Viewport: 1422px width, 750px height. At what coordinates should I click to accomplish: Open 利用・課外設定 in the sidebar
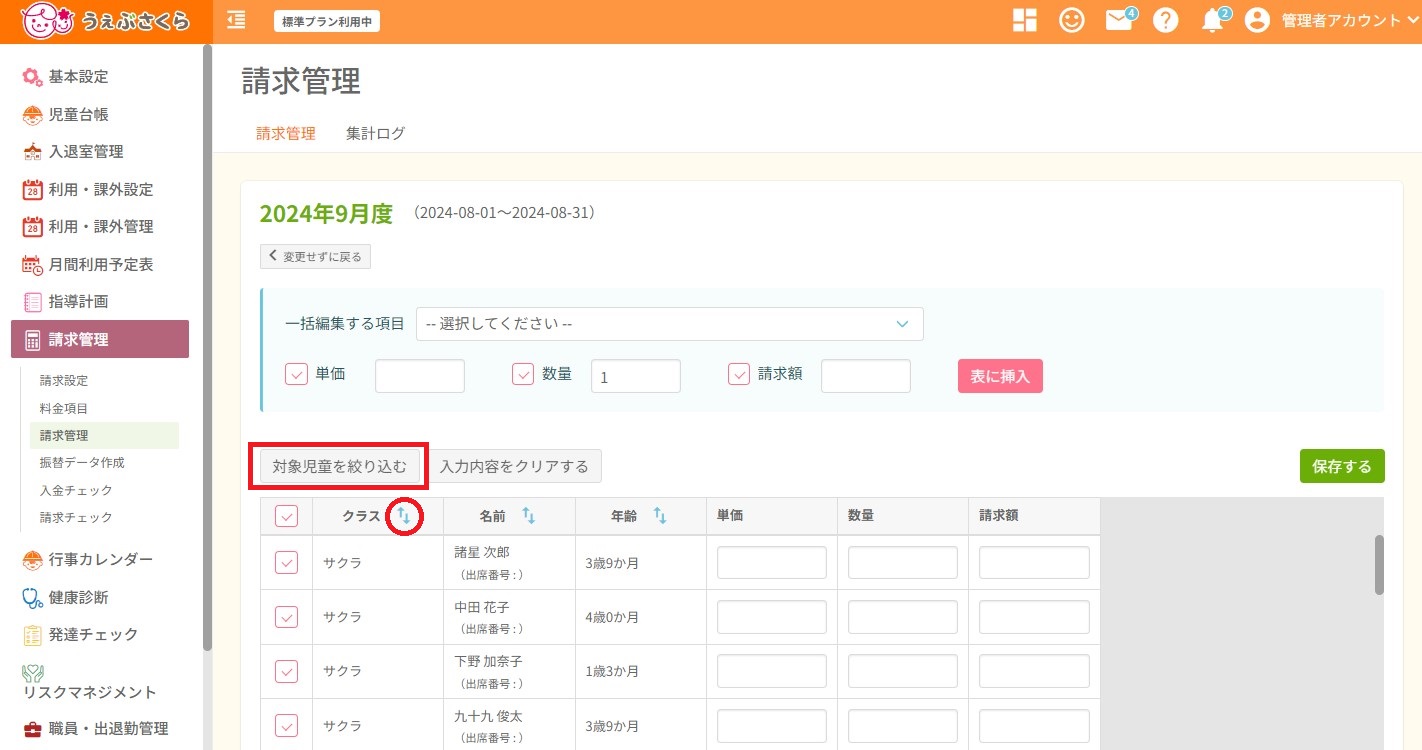[88, 189]
